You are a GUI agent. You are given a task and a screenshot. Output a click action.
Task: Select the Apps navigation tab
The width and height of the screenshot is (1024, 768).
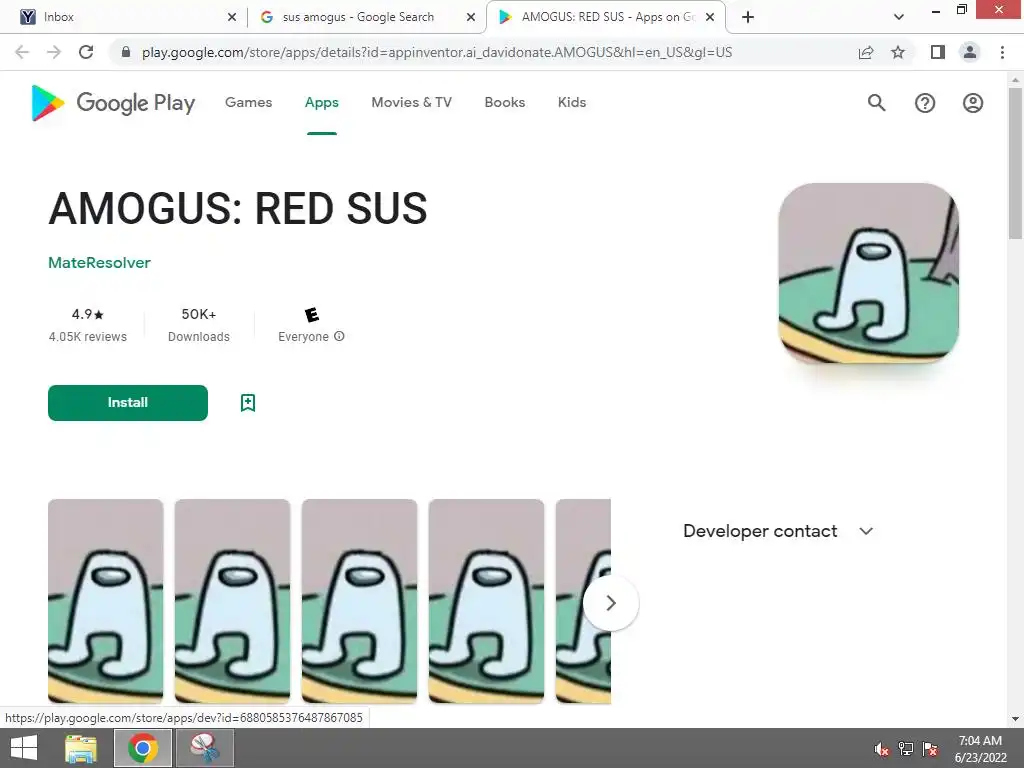tap(321, 103)
